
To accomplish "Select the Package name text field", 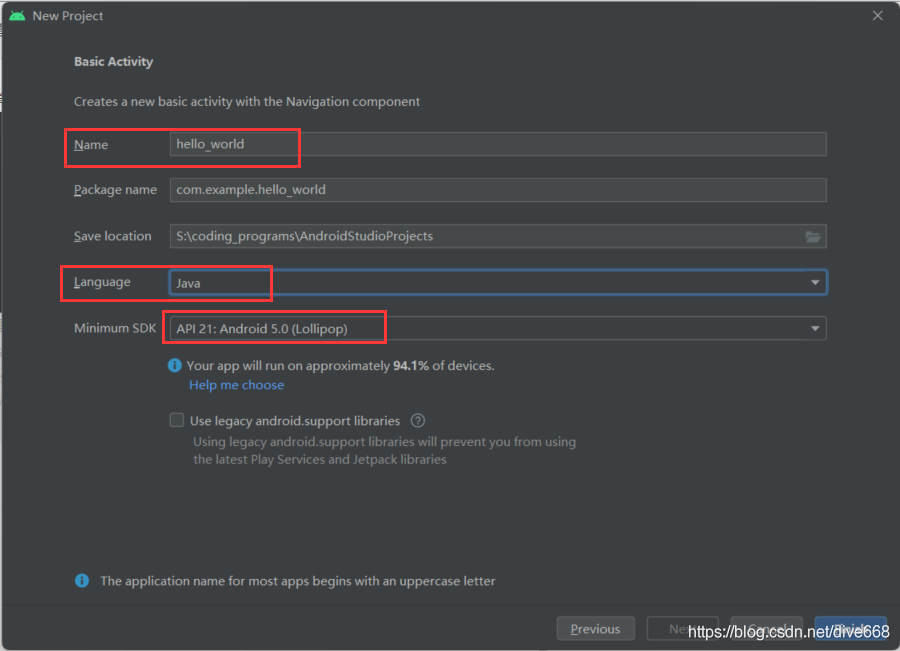I will point(498,190).
